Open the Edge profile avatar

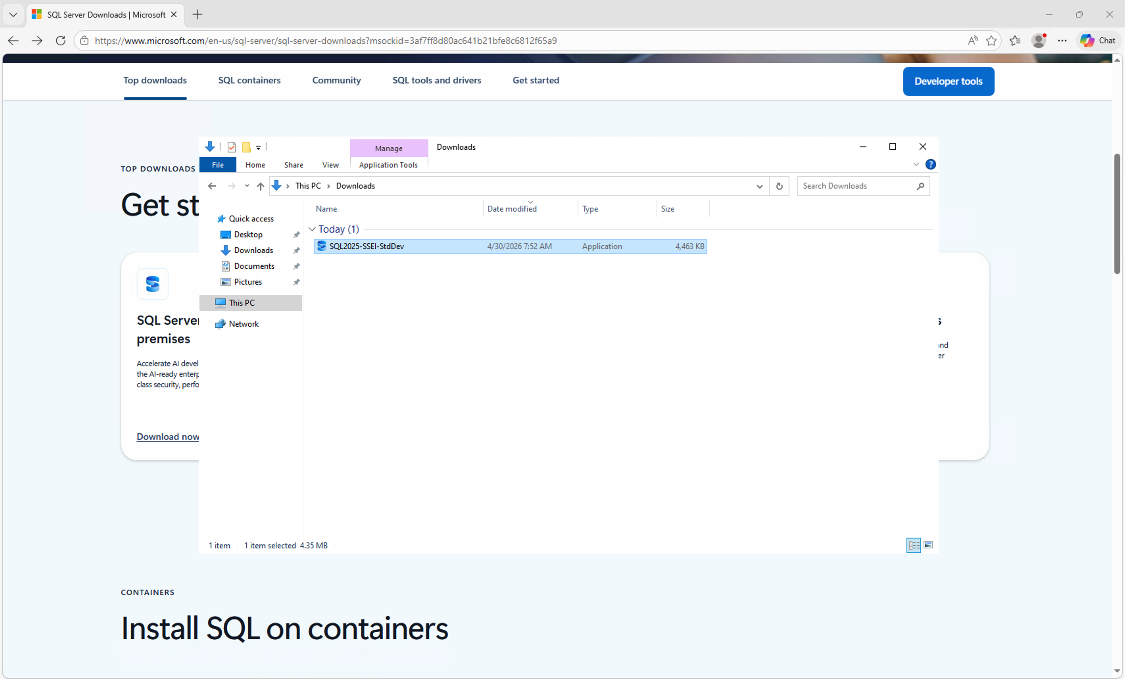[x=1038, y=41]
